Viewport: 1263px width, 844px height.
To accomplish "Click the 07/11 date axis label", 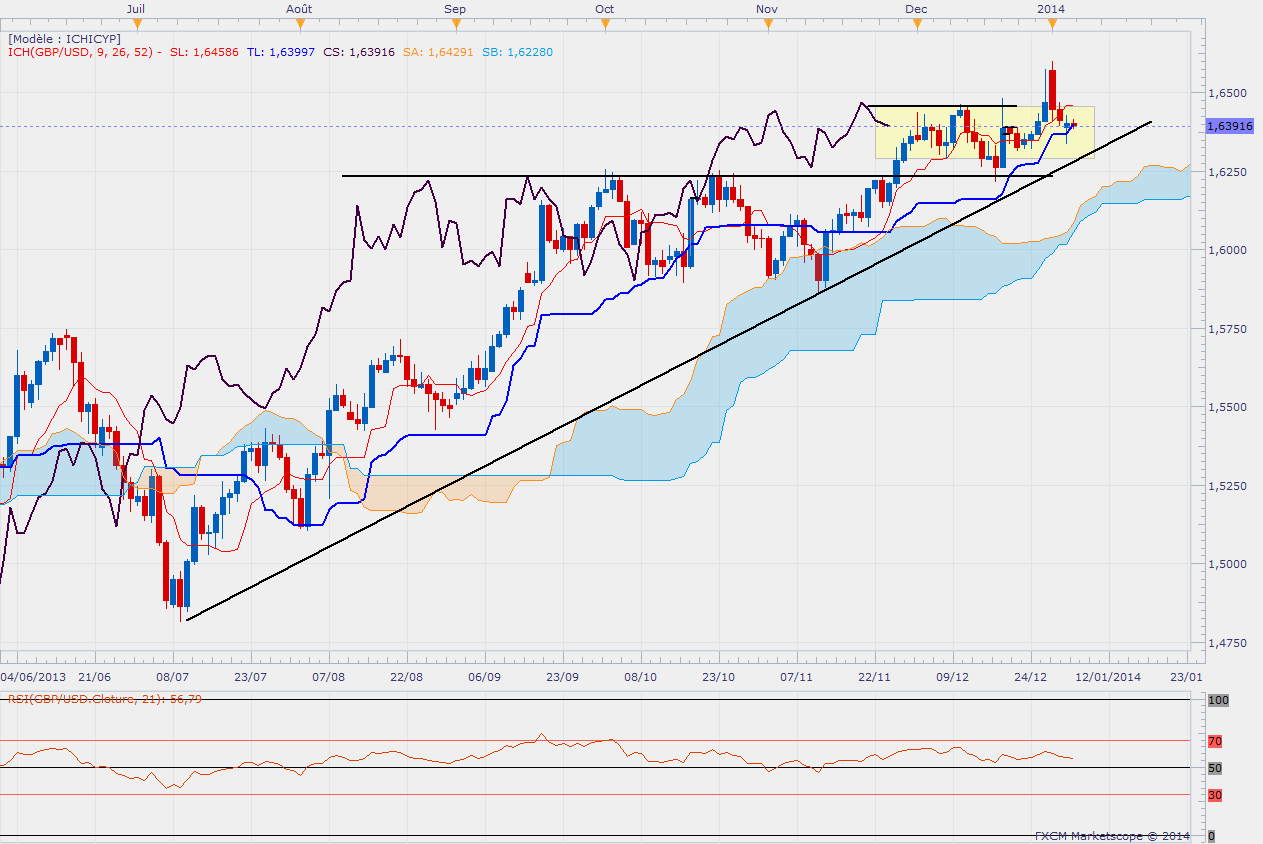I will (x=796, y=677).
